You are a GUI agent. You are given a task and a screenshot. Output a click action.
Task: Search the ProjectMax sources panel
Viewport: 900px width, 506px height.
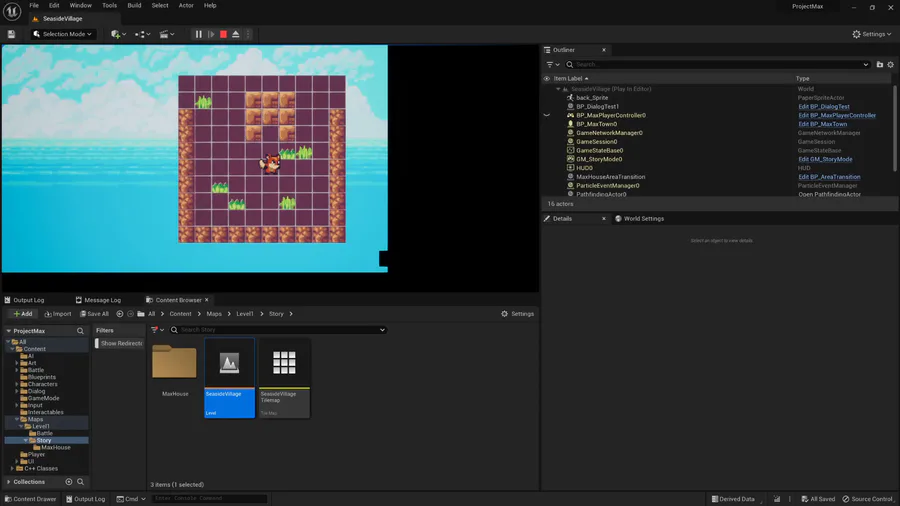click(80, 331)
